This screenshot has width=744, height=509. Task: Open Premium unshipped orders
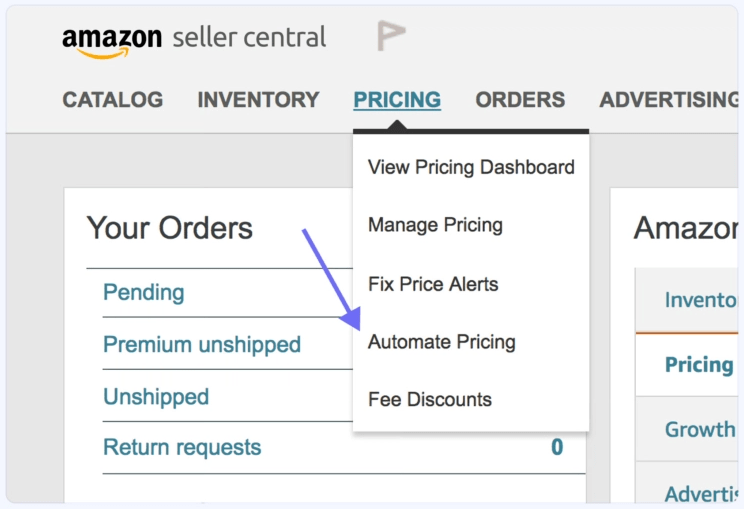tap(202, 345)
